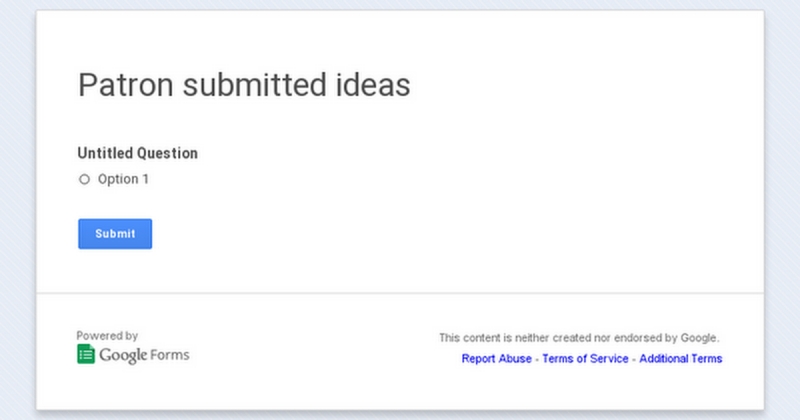The height and width of the screenshot is (420, 800).
Task: Click the "Option 1" label text
Action: (123, 180)
